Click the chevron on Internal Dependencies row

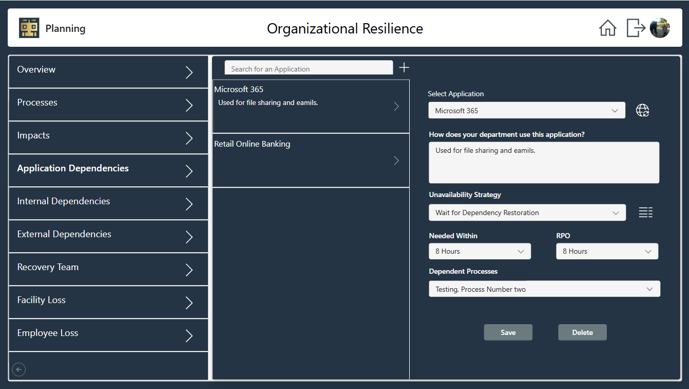click(x=189, y=204)
